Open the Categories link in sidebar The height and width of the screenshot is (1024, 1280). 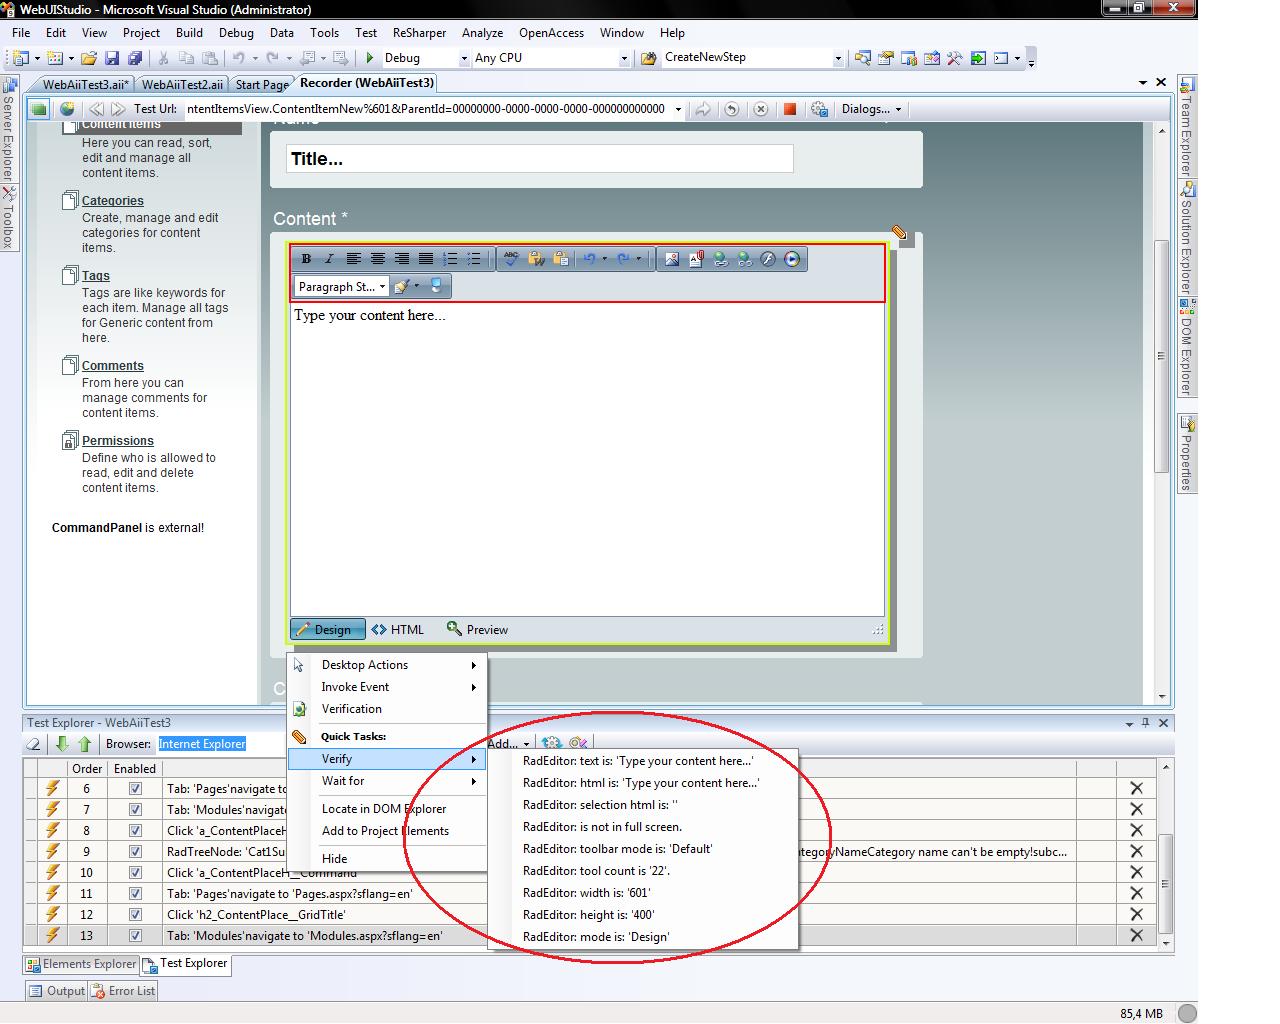[112, 201]
